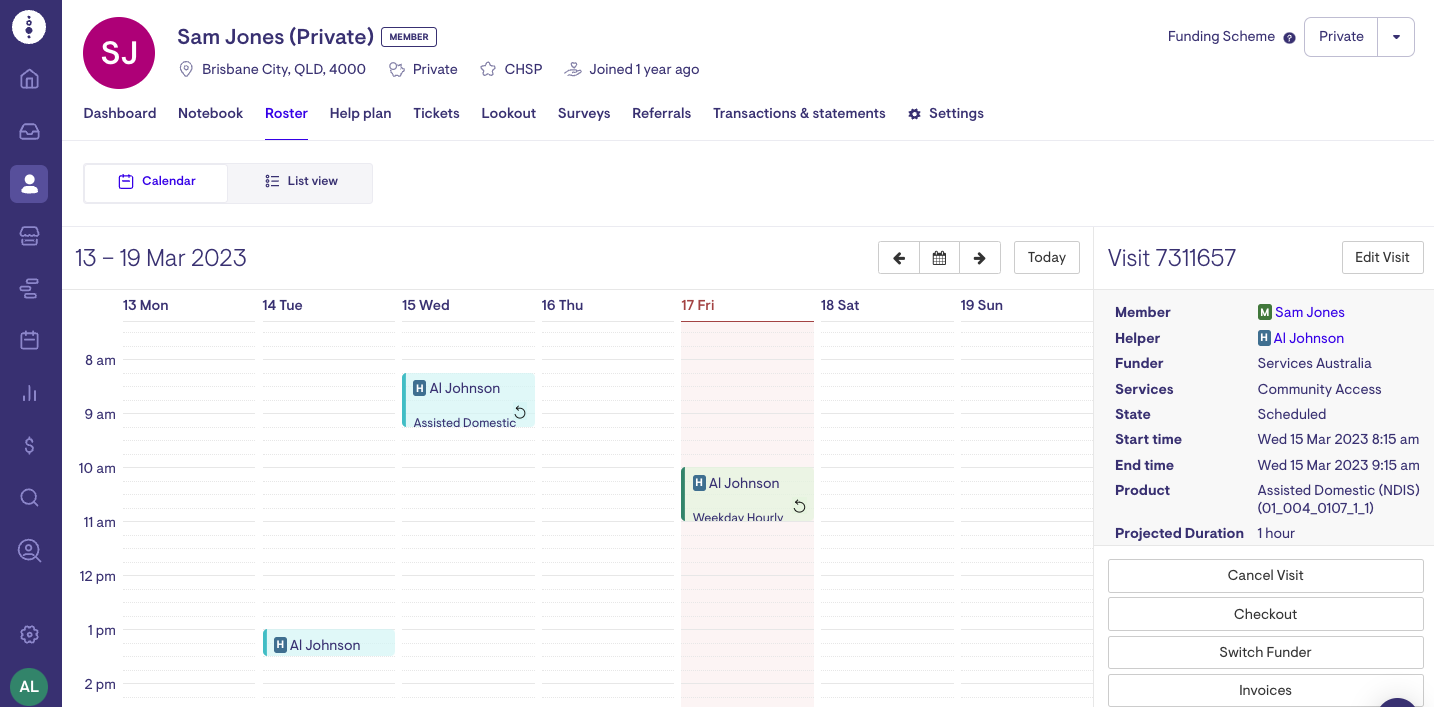Click the AL user avatar
Viewport: 1434px width, 707px height.
click(x=29, y=687)
